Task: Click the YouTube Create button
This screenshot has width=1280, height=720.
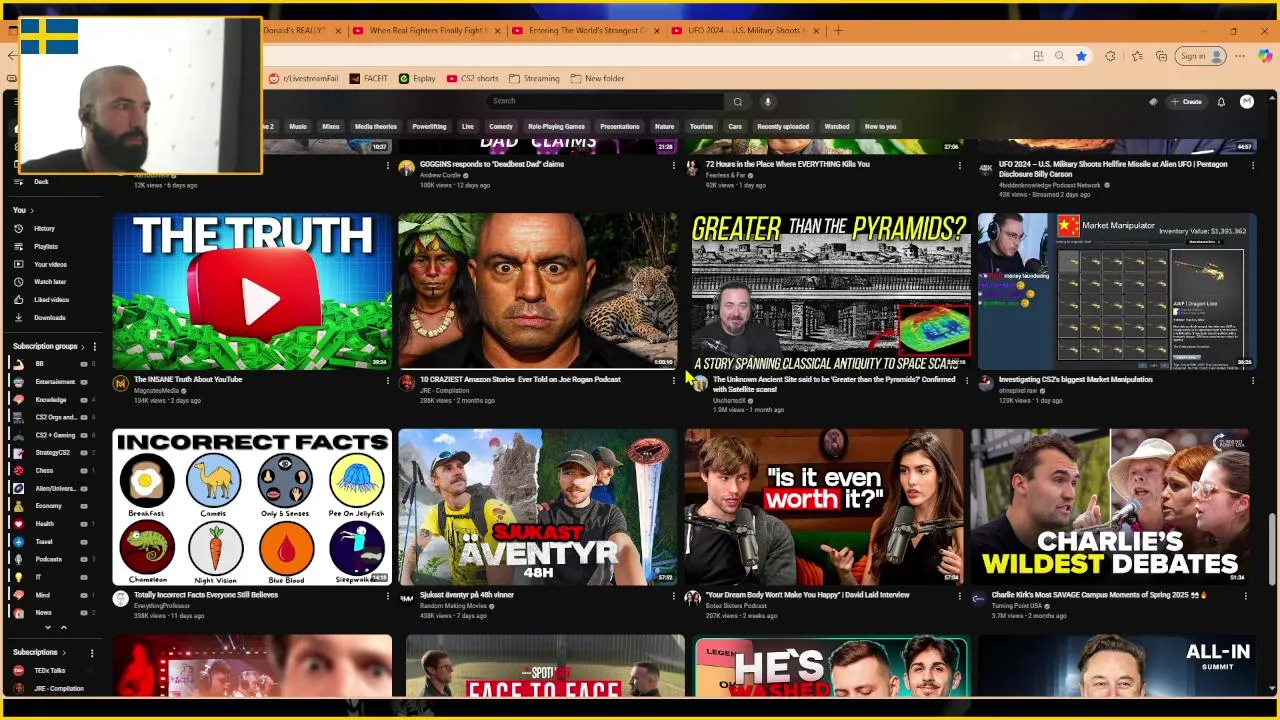Action: tap(1186, 102)
